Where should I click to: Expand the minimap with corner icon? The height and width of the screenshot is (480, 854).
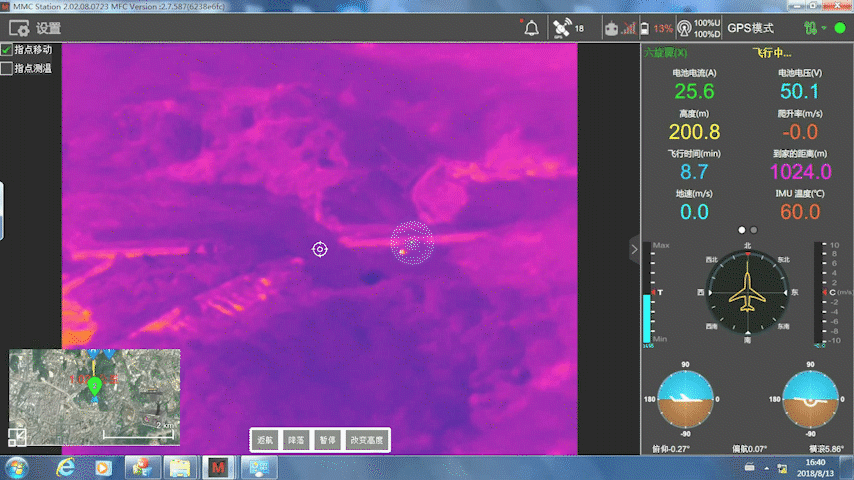click(x=18, y=436)
